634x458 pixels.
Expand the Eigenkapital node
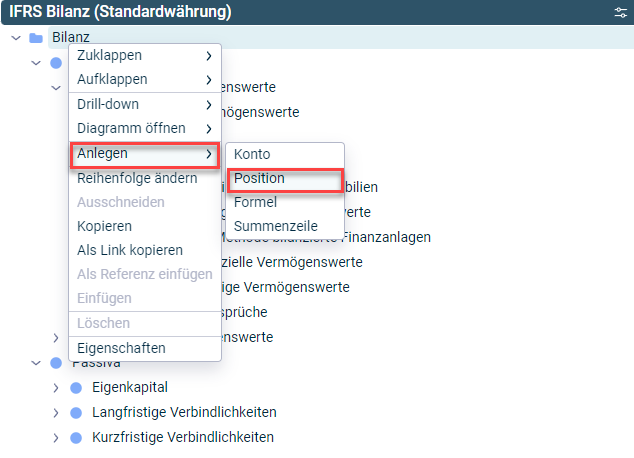pyautogui.click(x=56, y=388)
